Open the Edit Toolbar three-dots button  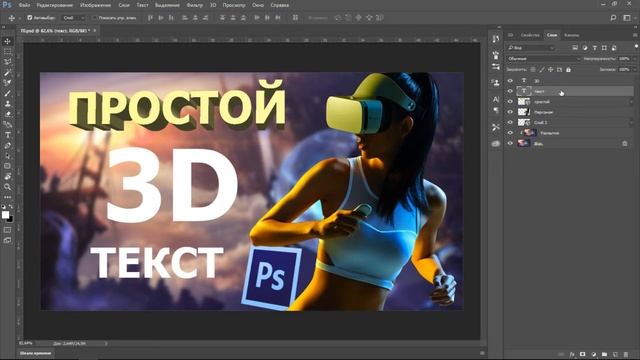(x=7, y=197)
